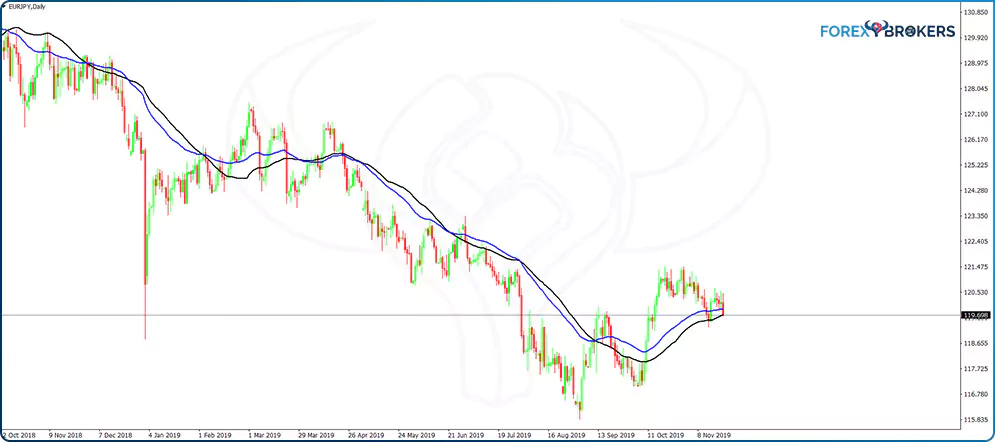Click the 16 Aug 2019 date label
This screenshot has height=442, width=995.
pos(564,436)
